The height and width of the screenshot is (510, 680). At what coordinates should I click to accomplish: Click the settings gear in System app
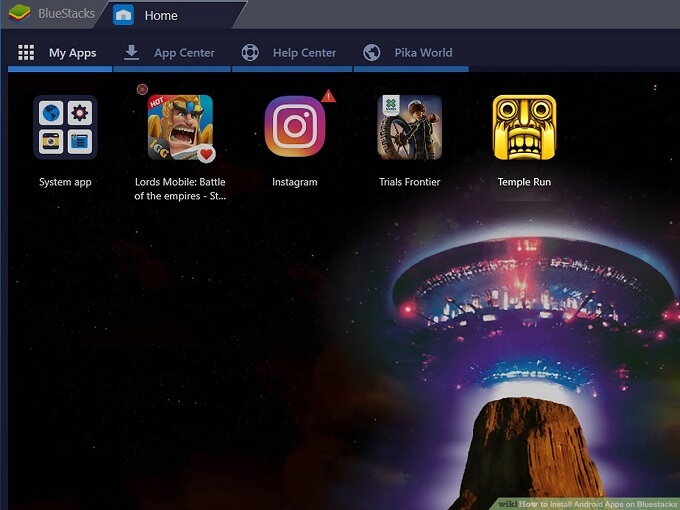point(80,113)
